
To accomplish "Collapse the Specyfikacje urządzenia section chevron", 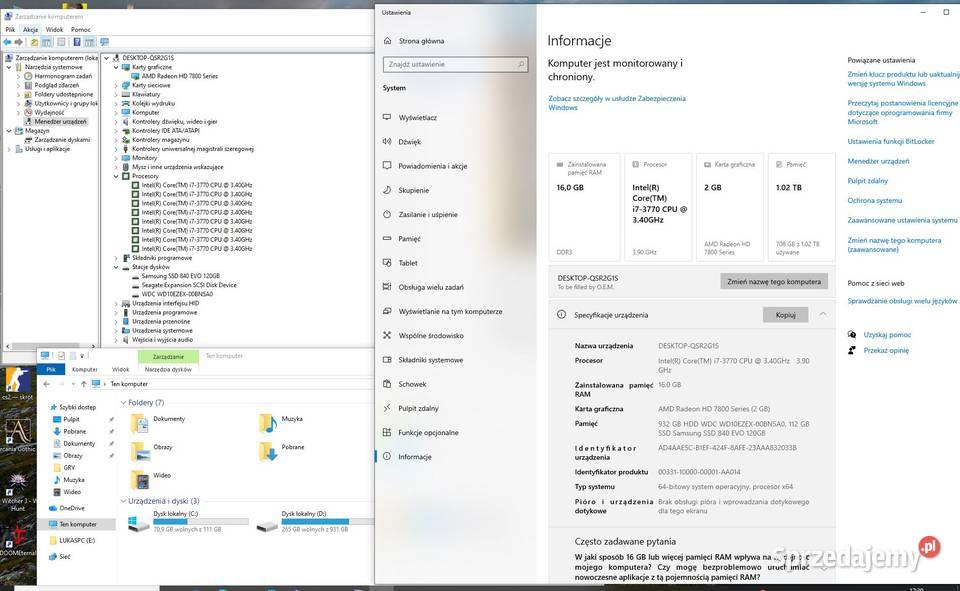I will coord(823,314).
